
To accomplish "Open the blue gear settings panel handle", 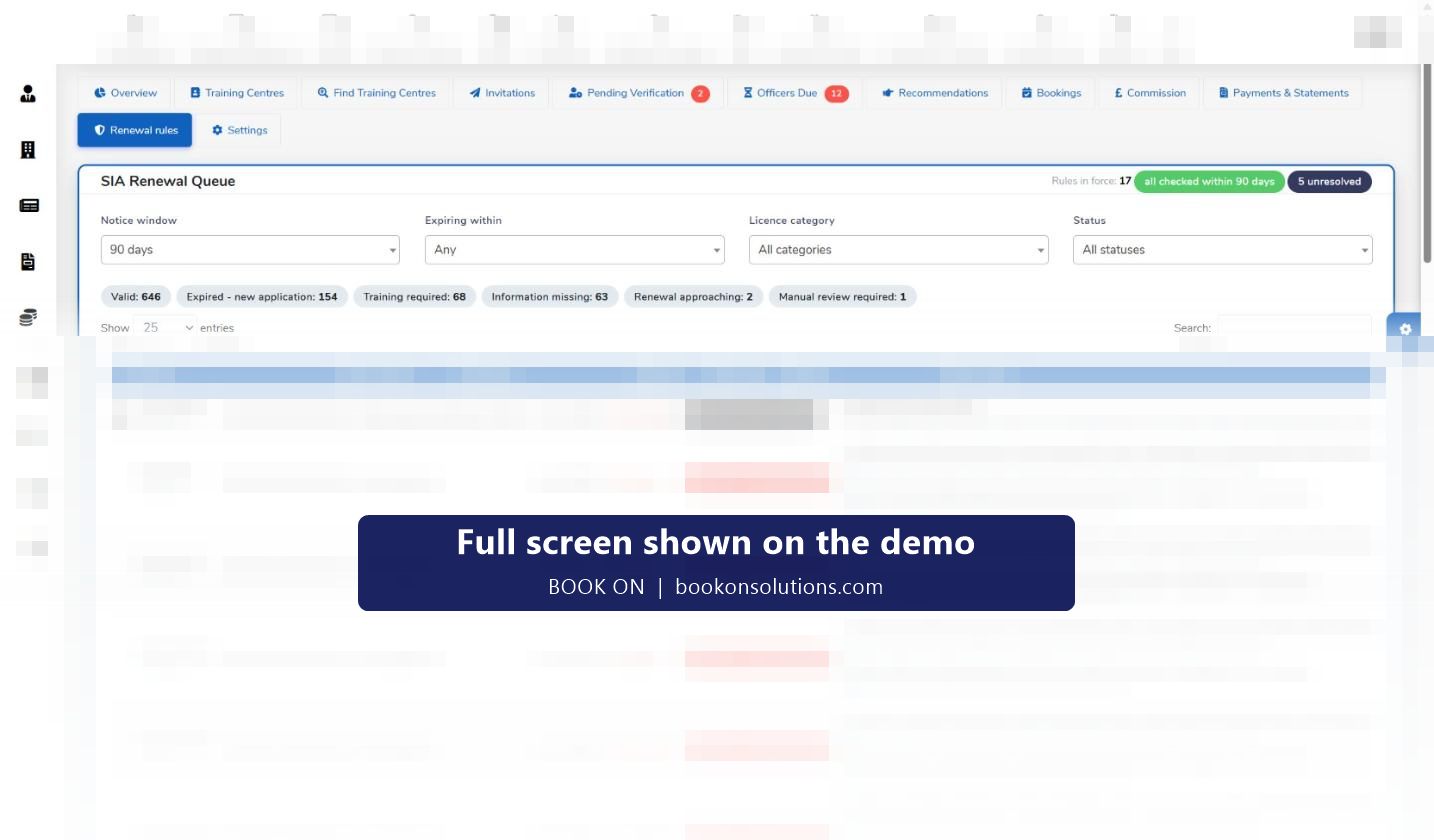I will click(x=1405, y=329).
